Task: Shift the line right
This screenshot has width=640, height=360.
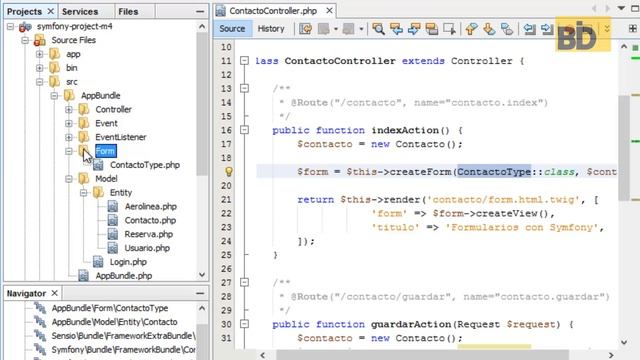Action: tap(547, 29)
